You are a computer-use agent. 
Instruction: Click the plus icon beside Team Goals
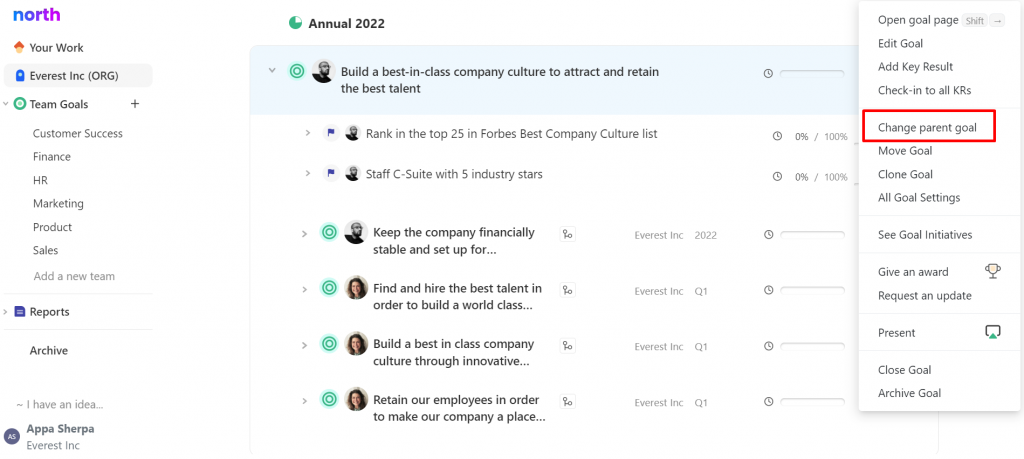pyautogui.click(x=135, y=104)
